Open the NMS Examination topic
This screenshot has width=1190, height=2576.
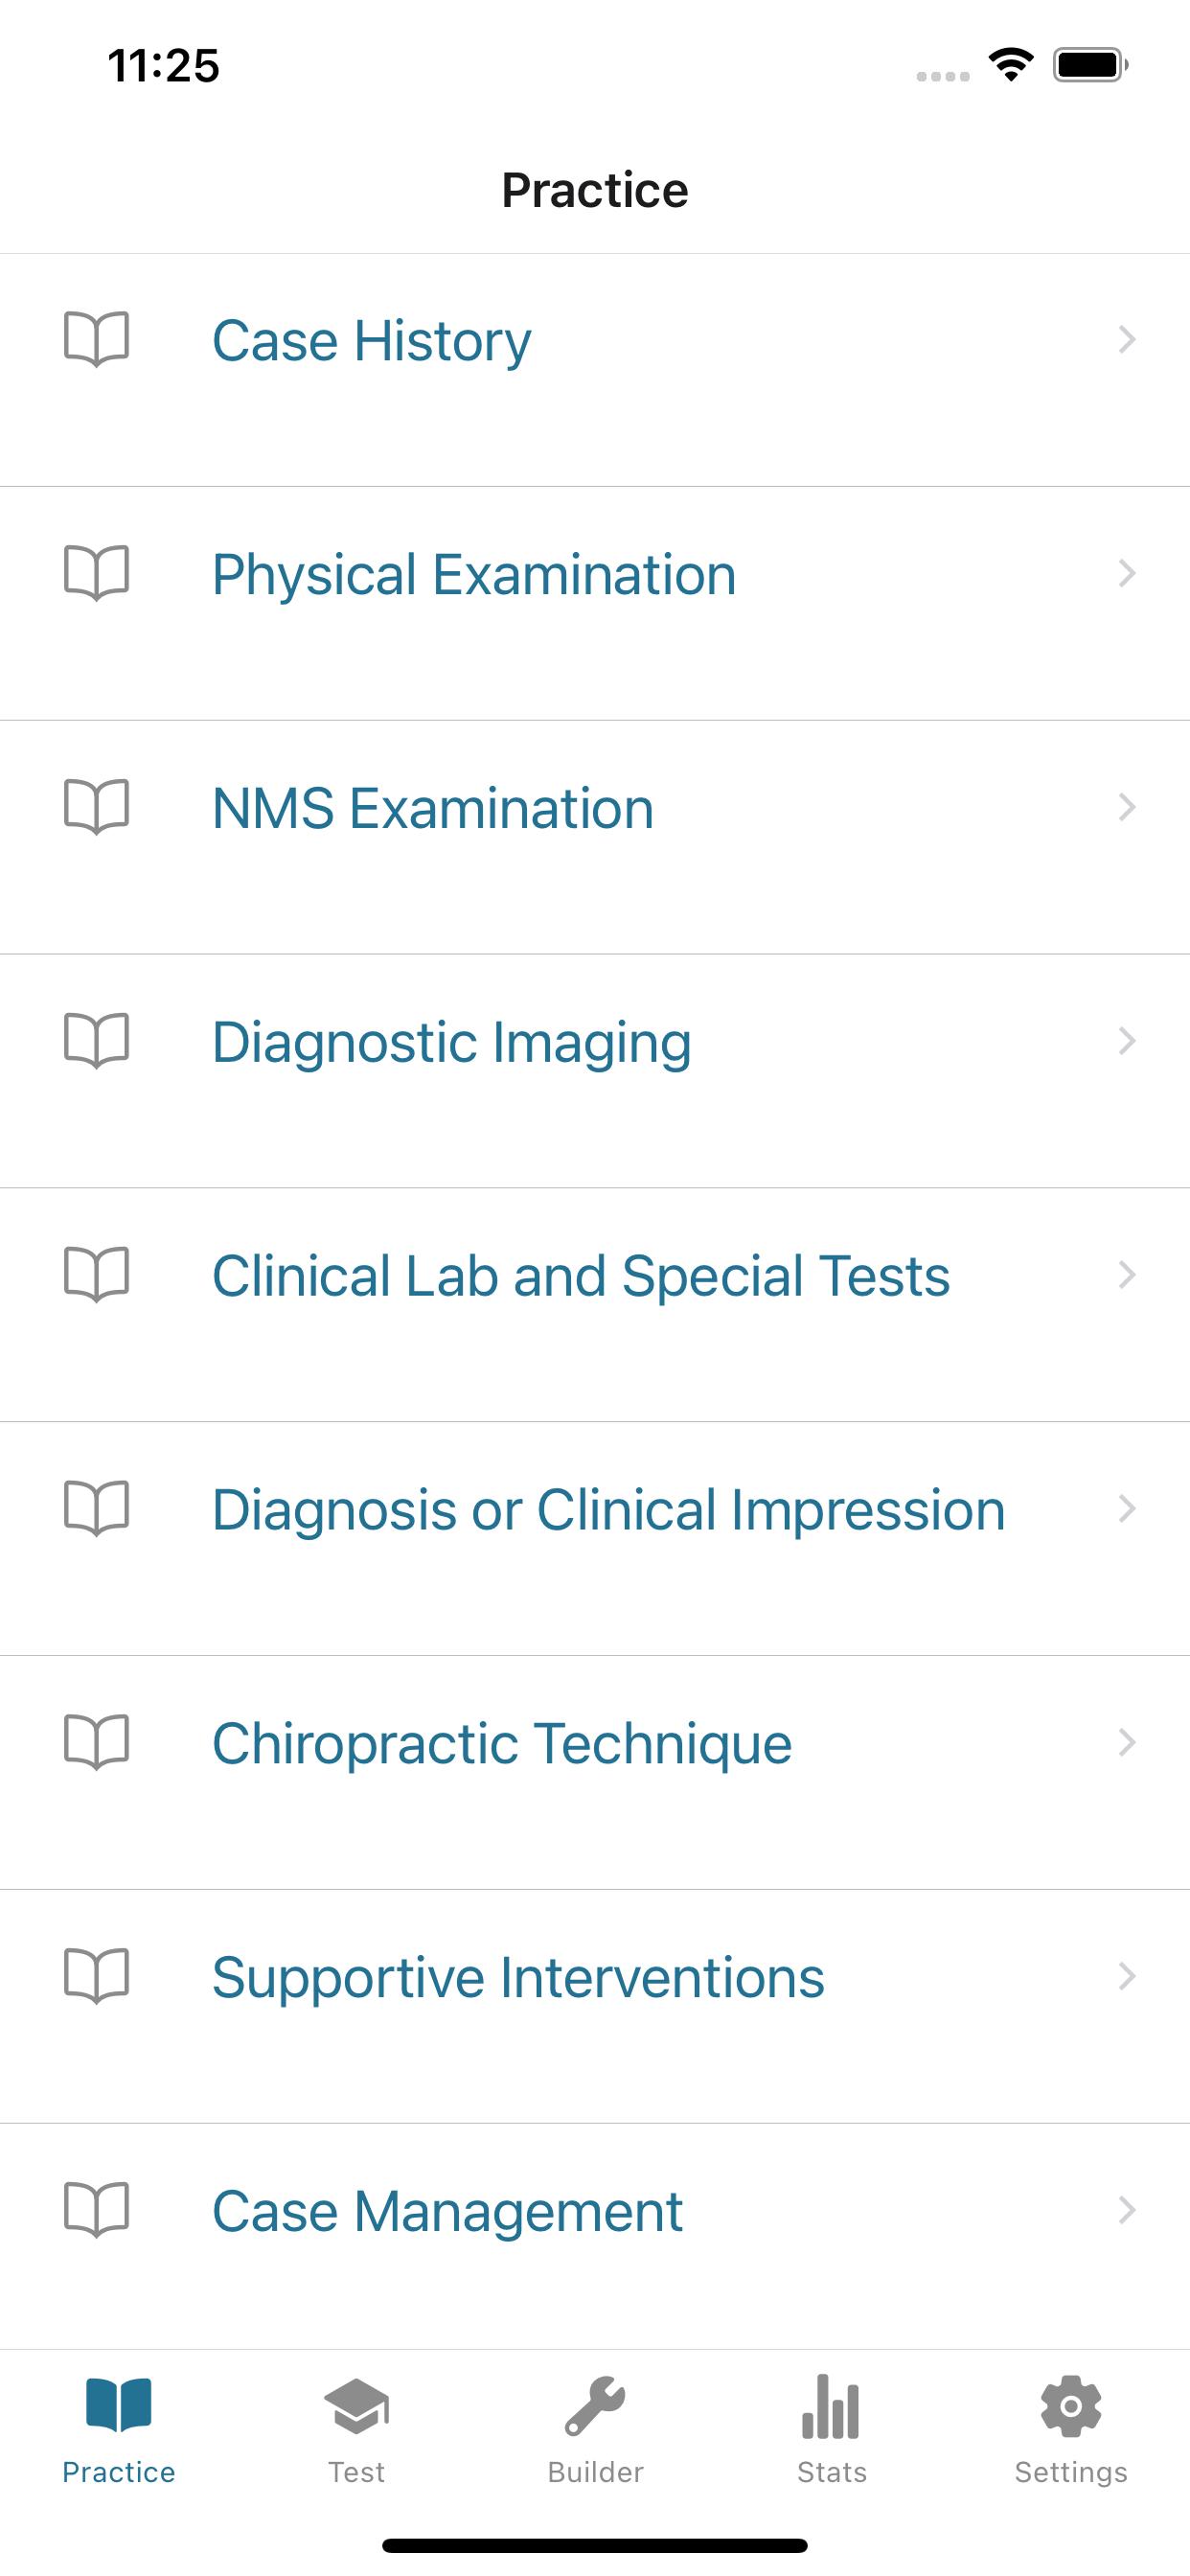(595, 838)
